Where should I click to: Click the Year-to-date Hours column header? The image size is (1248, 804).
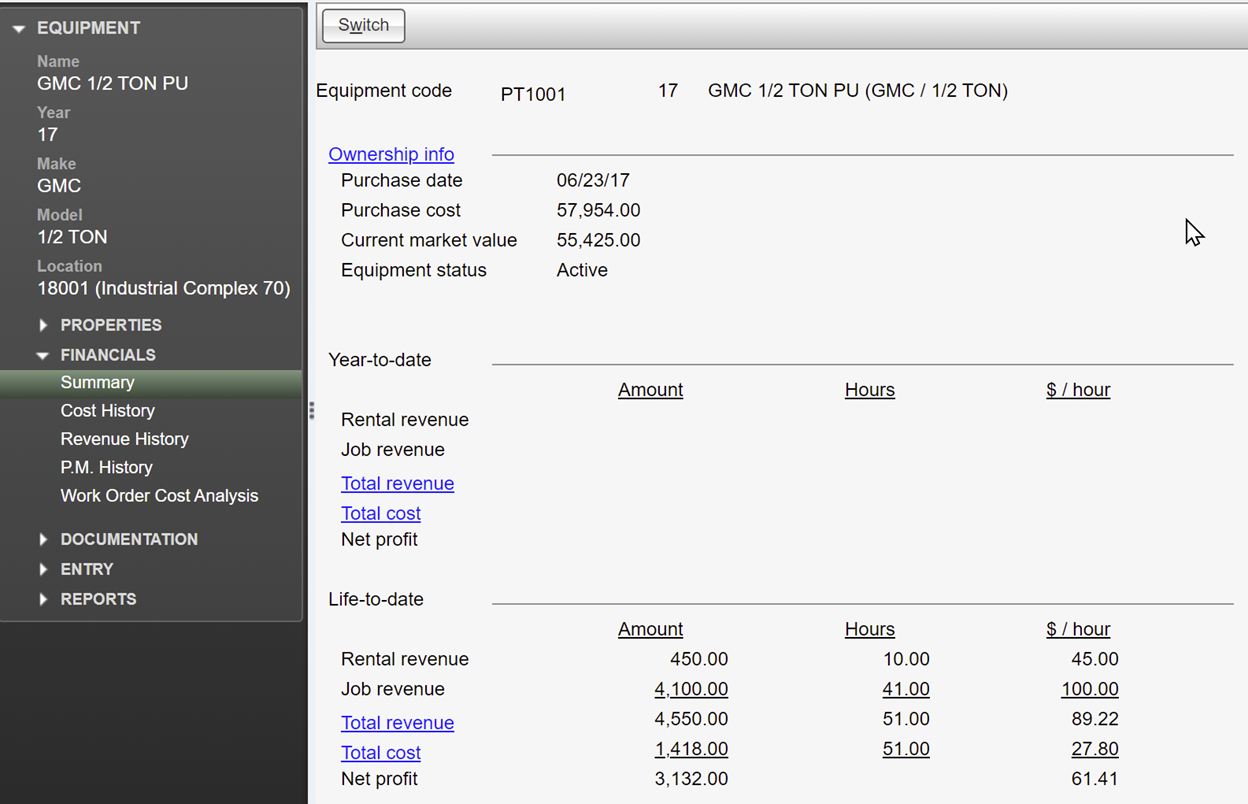870,390
